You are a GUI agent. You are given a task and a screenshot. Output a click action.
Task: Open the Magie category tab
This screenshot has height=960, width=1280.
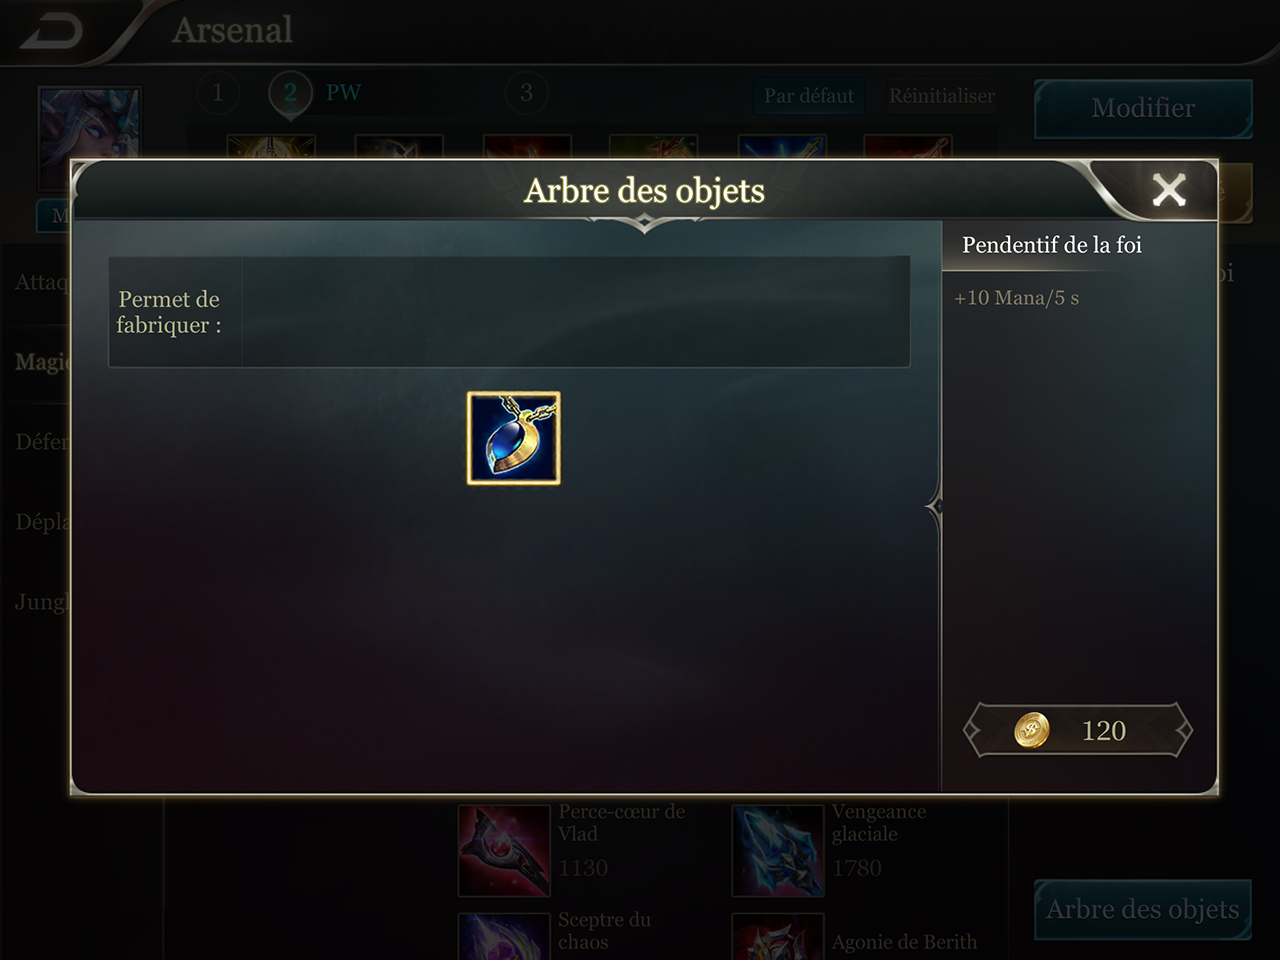pos(41,362)
